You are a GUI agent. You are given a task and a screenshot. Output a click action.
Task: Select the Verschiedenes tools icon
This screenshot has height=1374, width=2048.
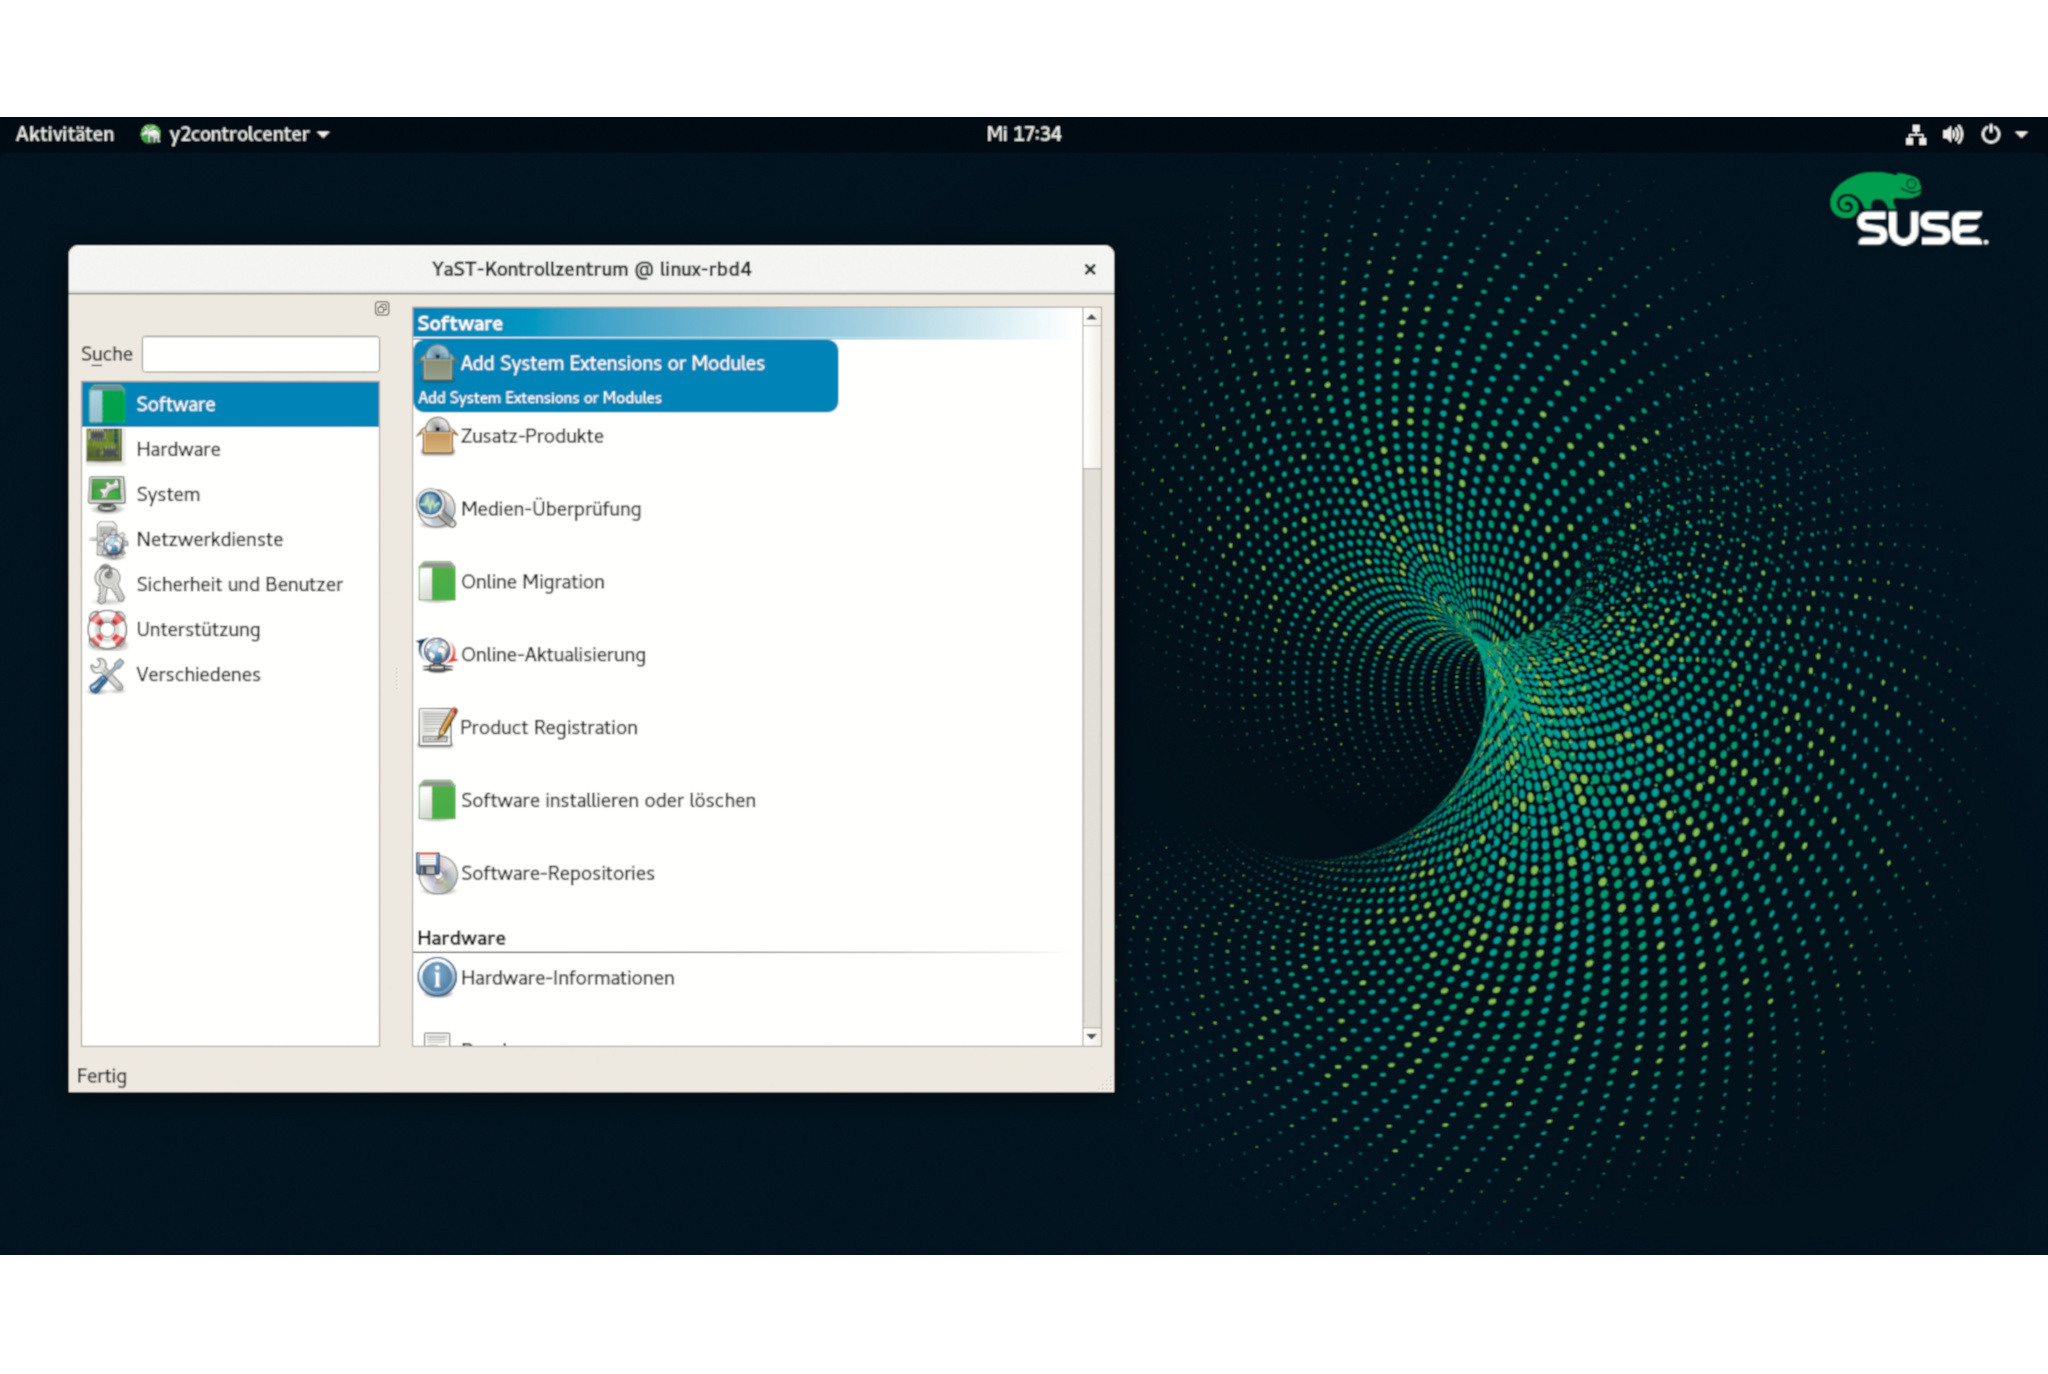[x=107, y=675]
